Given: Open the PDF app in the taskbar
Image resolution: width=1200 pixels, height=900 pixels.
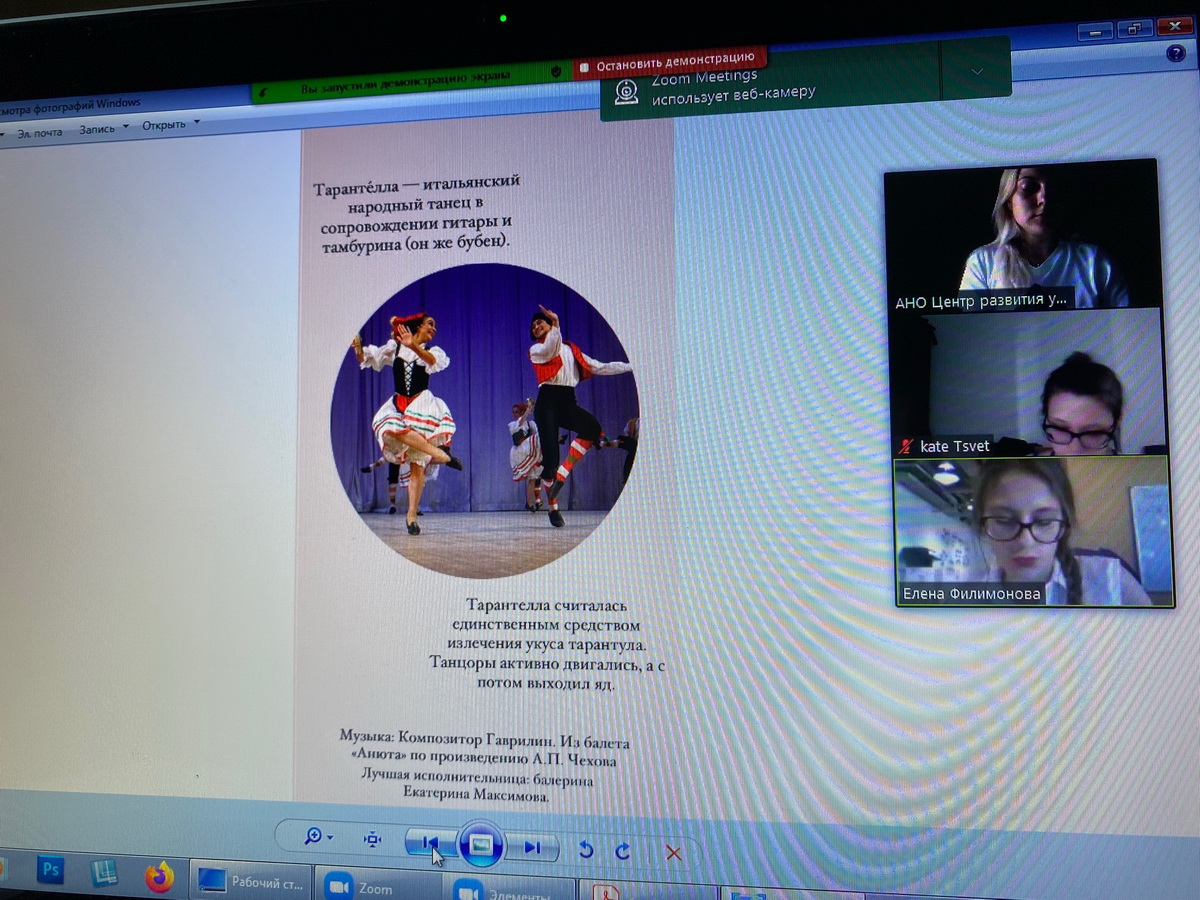Looking at the screenshot, I should [607, 890].
